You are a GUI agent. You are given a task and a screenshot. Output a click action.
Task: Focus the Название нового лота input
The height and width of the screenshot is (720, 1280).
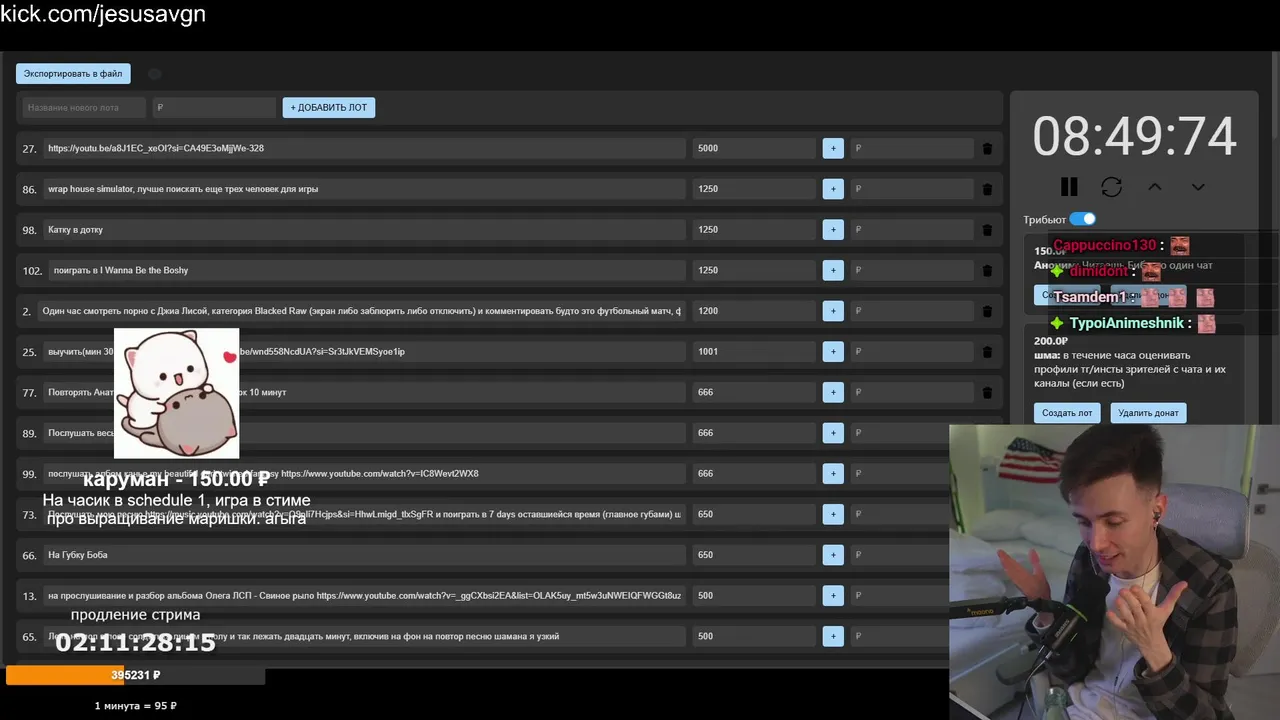click(84, 107)
